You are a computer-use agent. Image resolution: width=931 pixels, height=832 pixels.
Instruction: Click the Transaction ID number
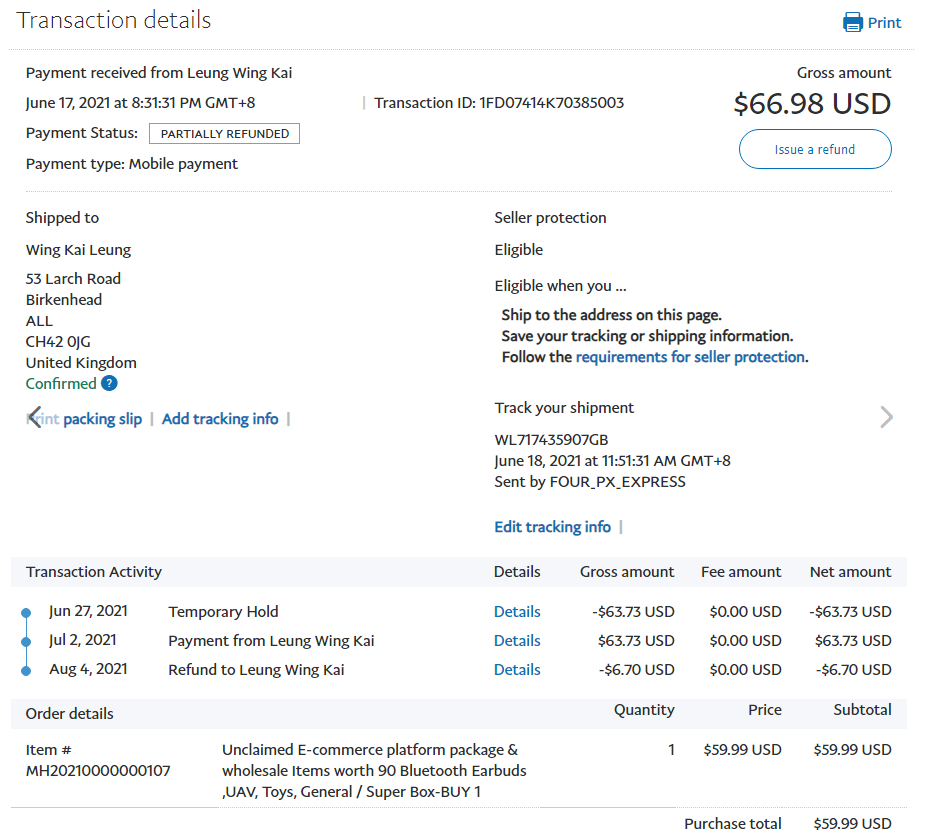[552, 103]
